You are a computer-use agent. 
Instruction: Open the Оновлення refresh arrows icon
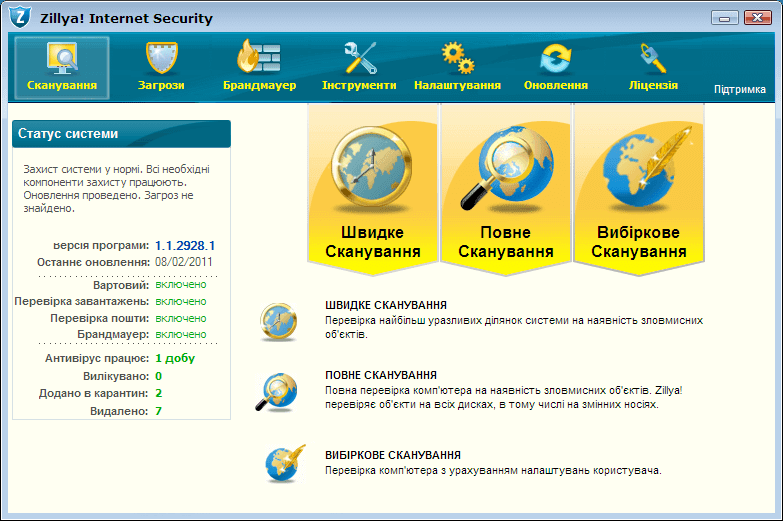[x=555, y=58]
